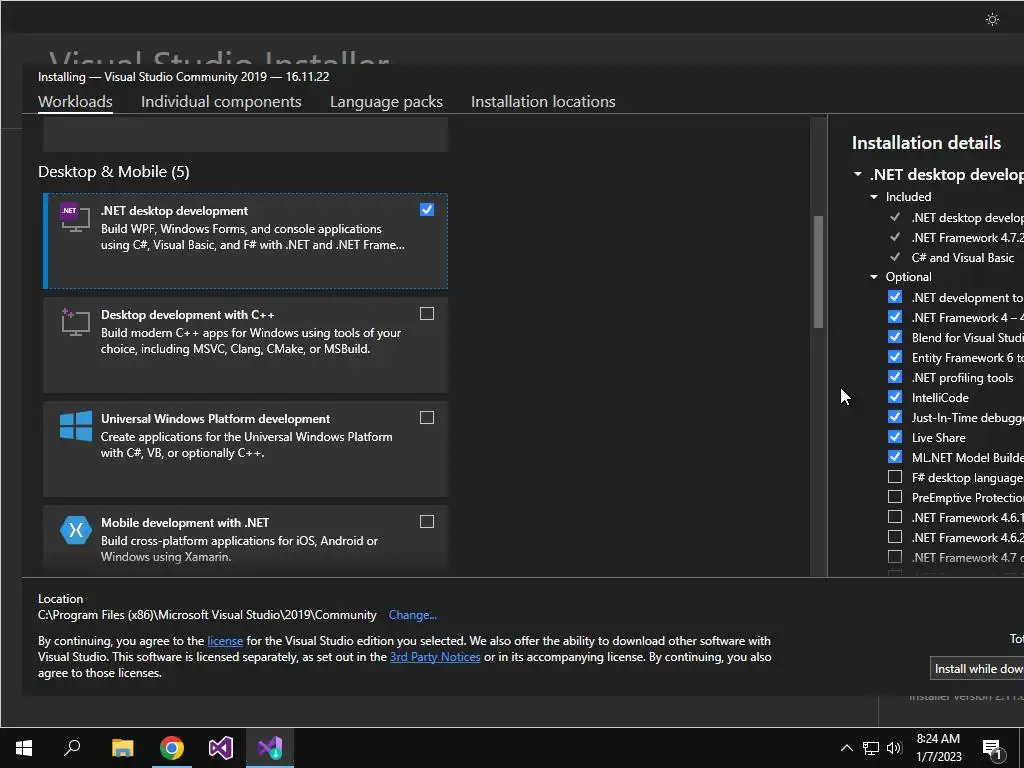Open network status tray icon
Image resolution: width=1024 pixels, height=768 pixels.
(x=871, y=748)
